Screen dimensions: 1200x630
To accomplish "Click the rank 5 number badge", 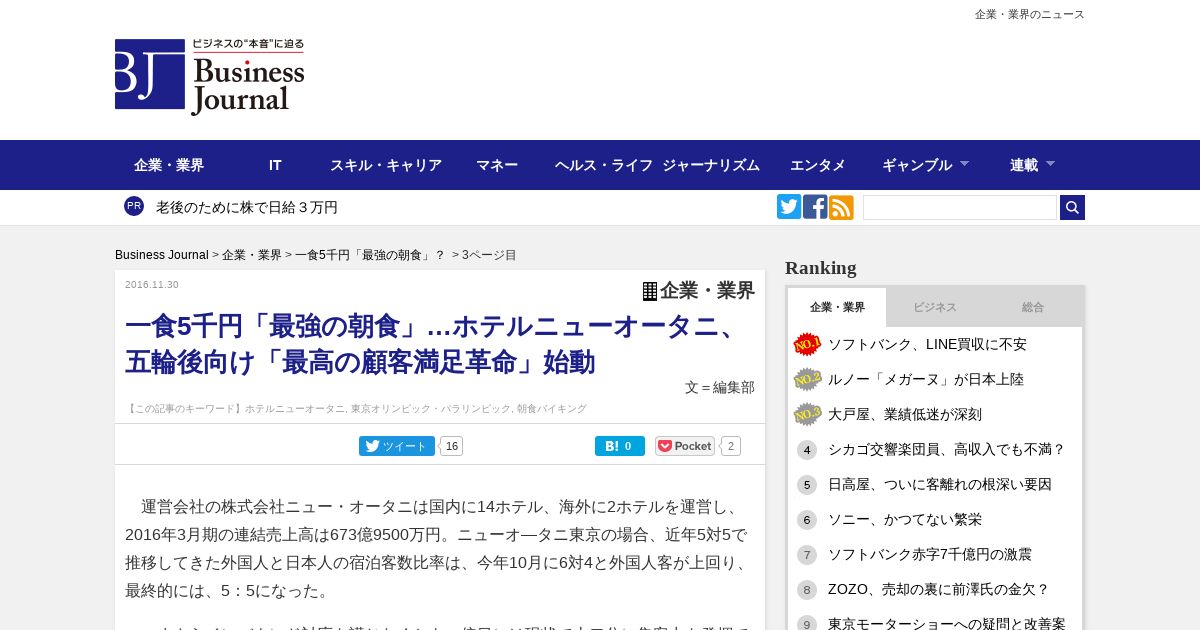I will [807, 485].
